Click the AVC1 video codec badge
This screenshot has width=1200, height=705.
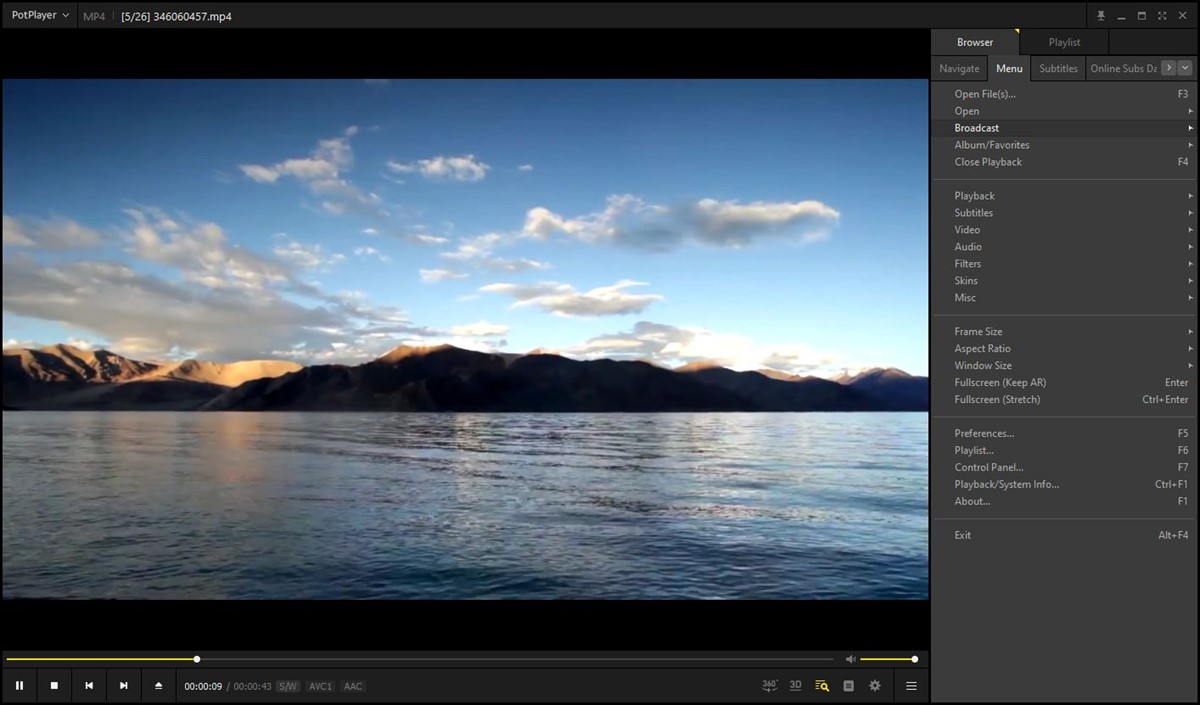(320, 686)
